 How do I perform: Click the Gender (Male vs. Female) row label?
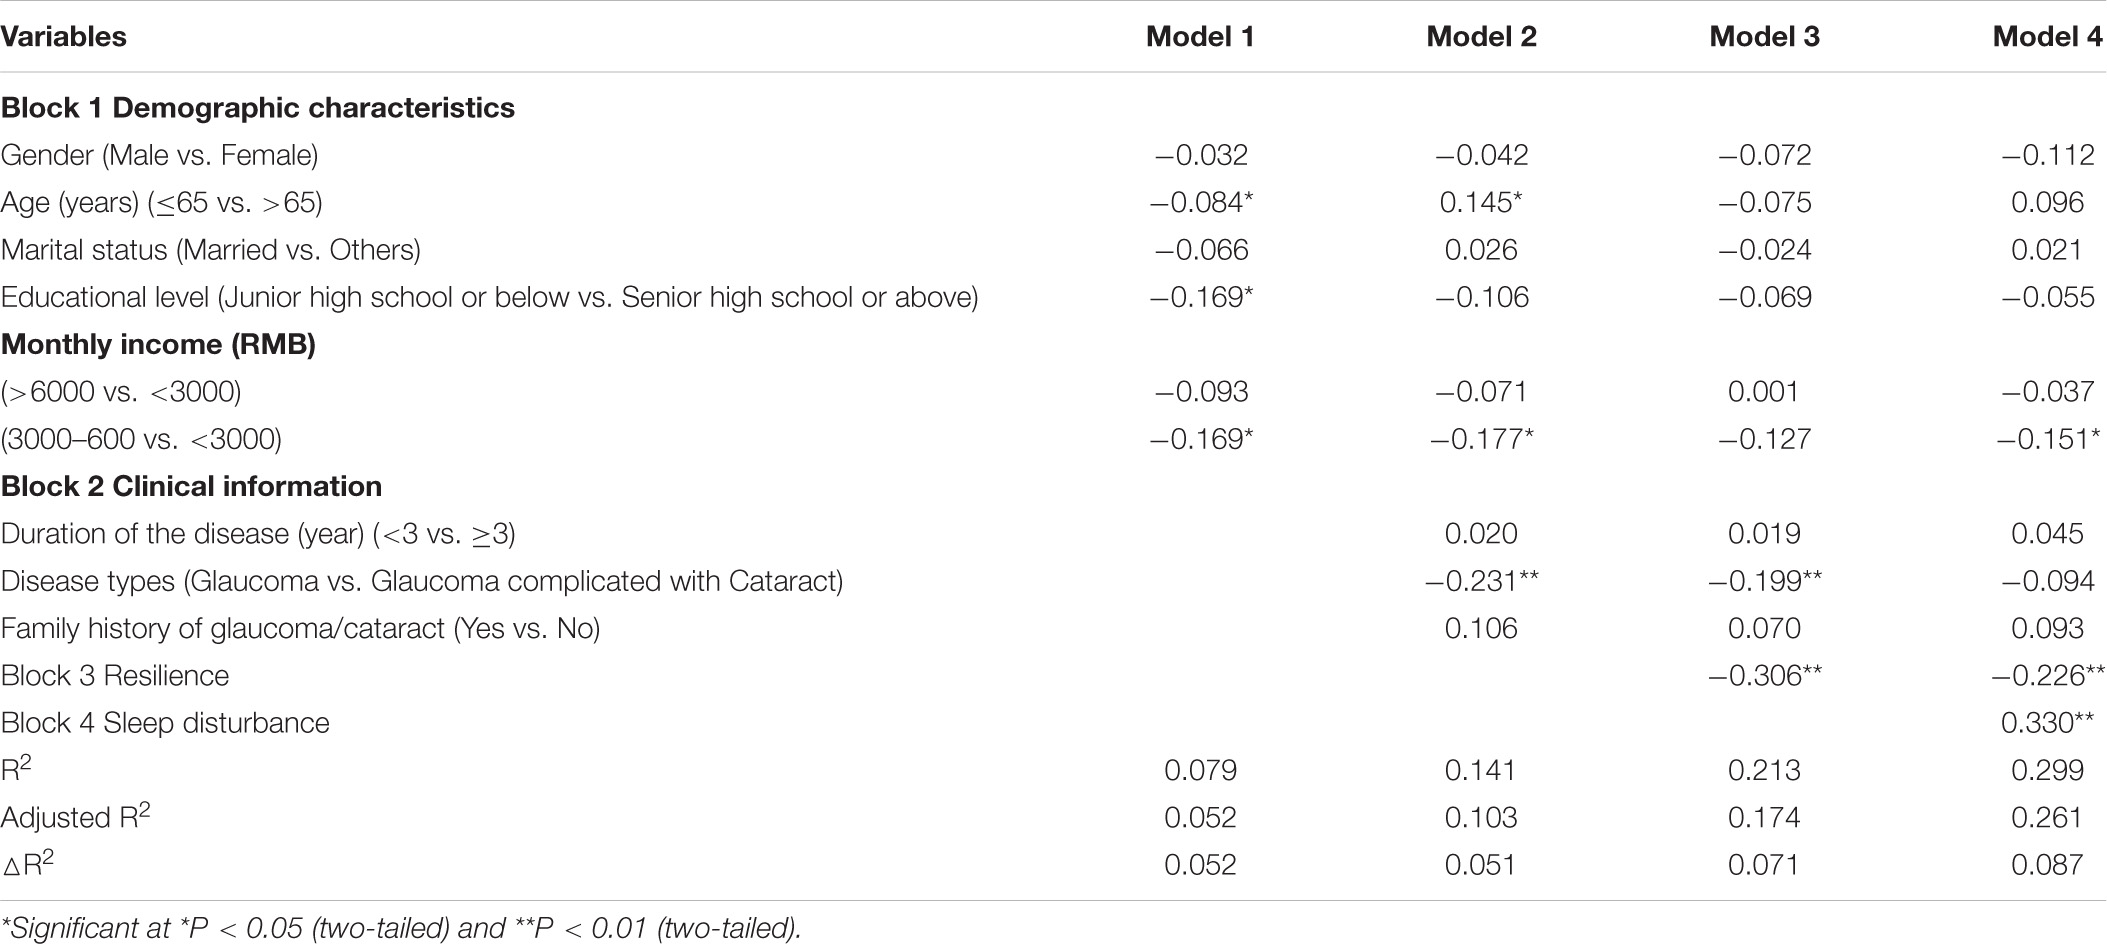160,155
